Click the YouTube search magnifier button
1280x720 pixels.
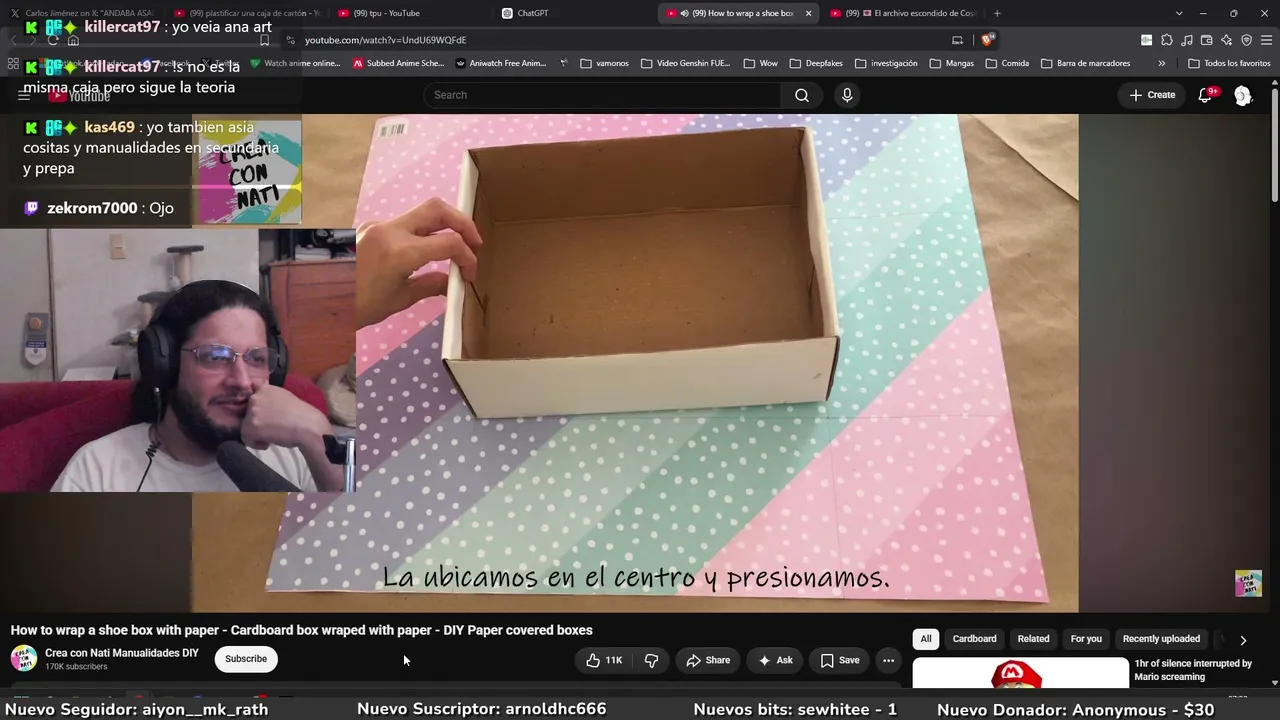click(x=802, y=95)
